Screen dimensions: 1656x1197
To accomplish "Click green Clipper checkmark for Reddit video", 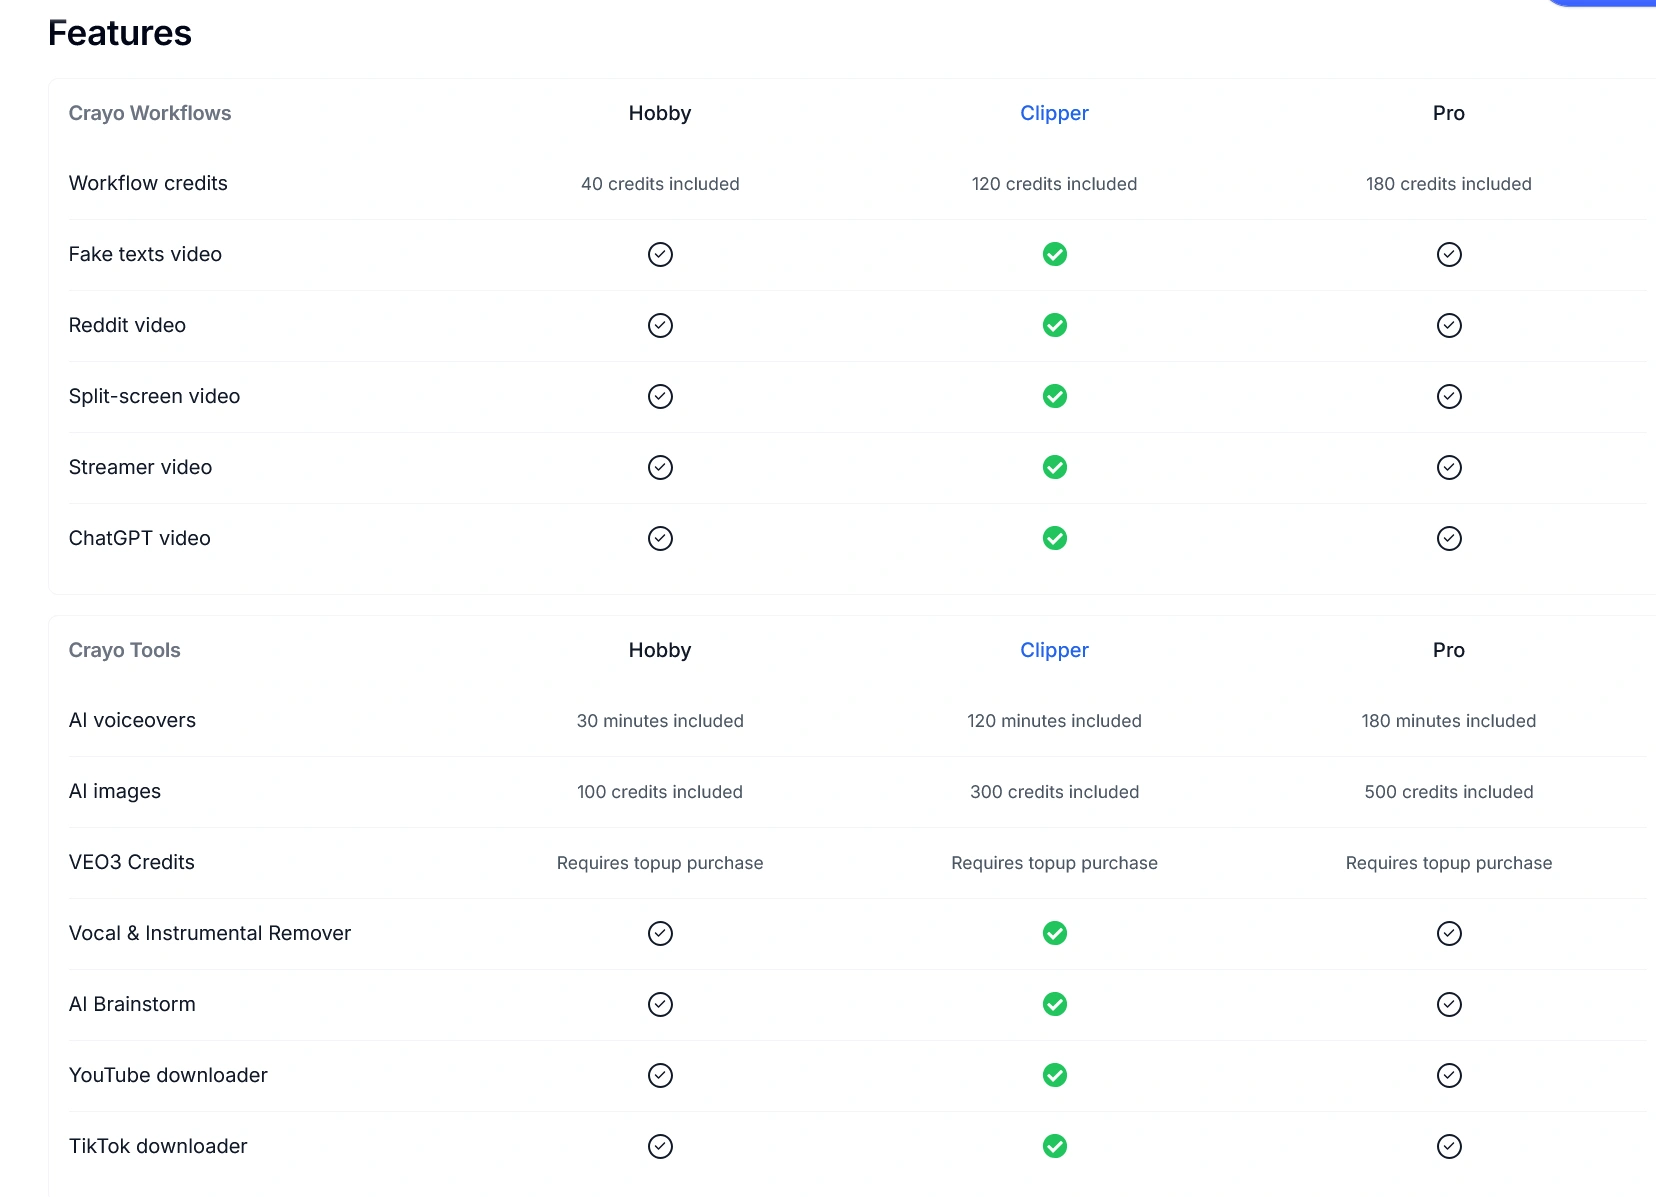I will pos(1054,325).
